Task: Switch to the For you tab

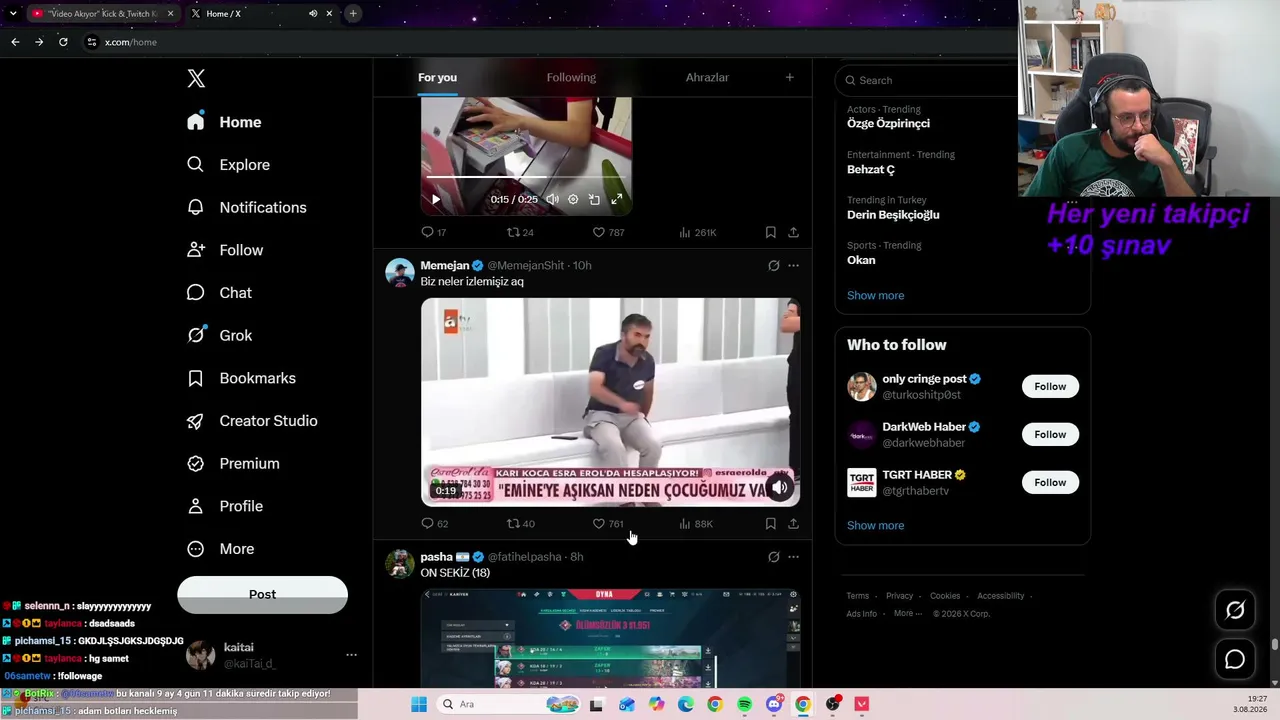Action: (437, 77)
